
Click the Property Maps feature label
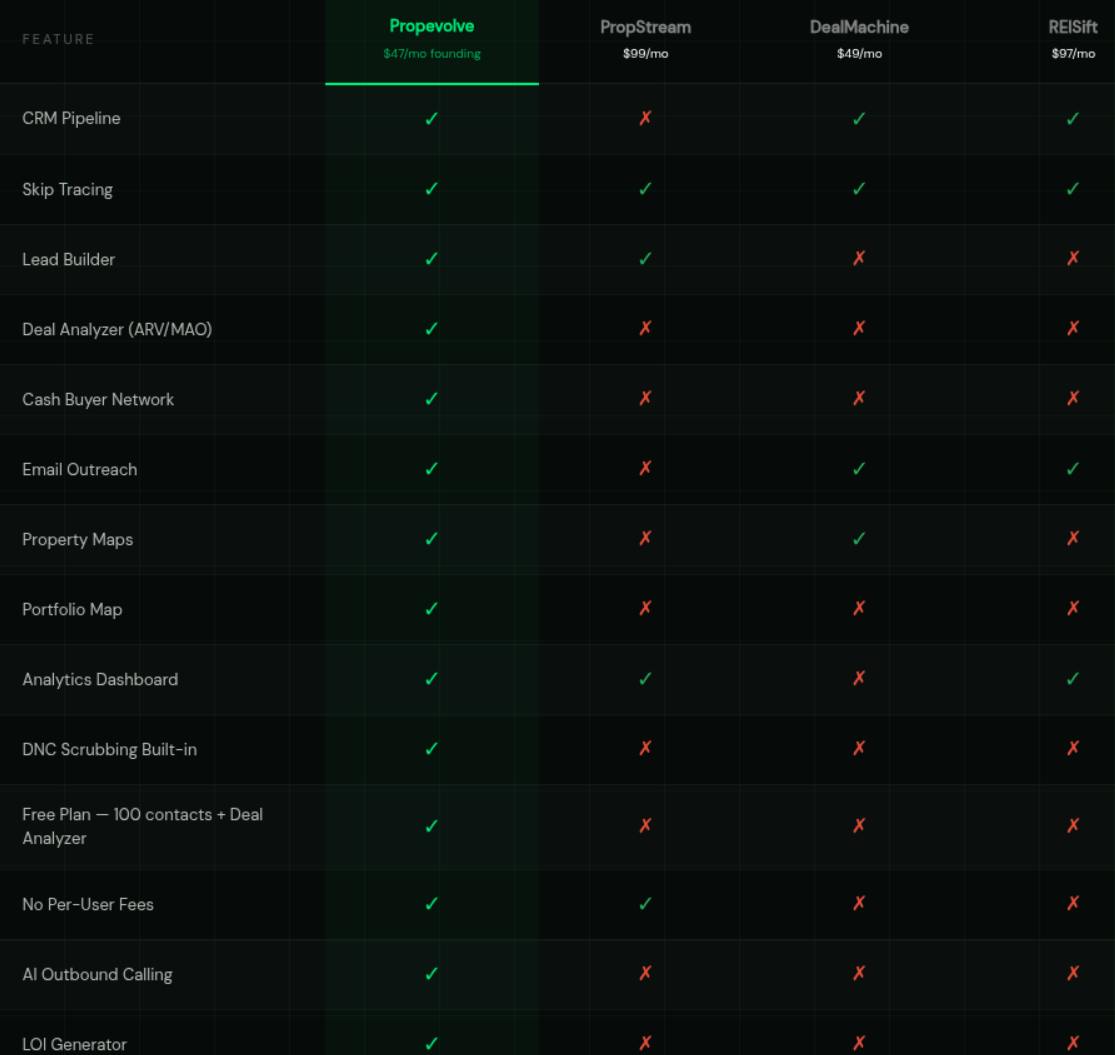[x=78, y=540]
